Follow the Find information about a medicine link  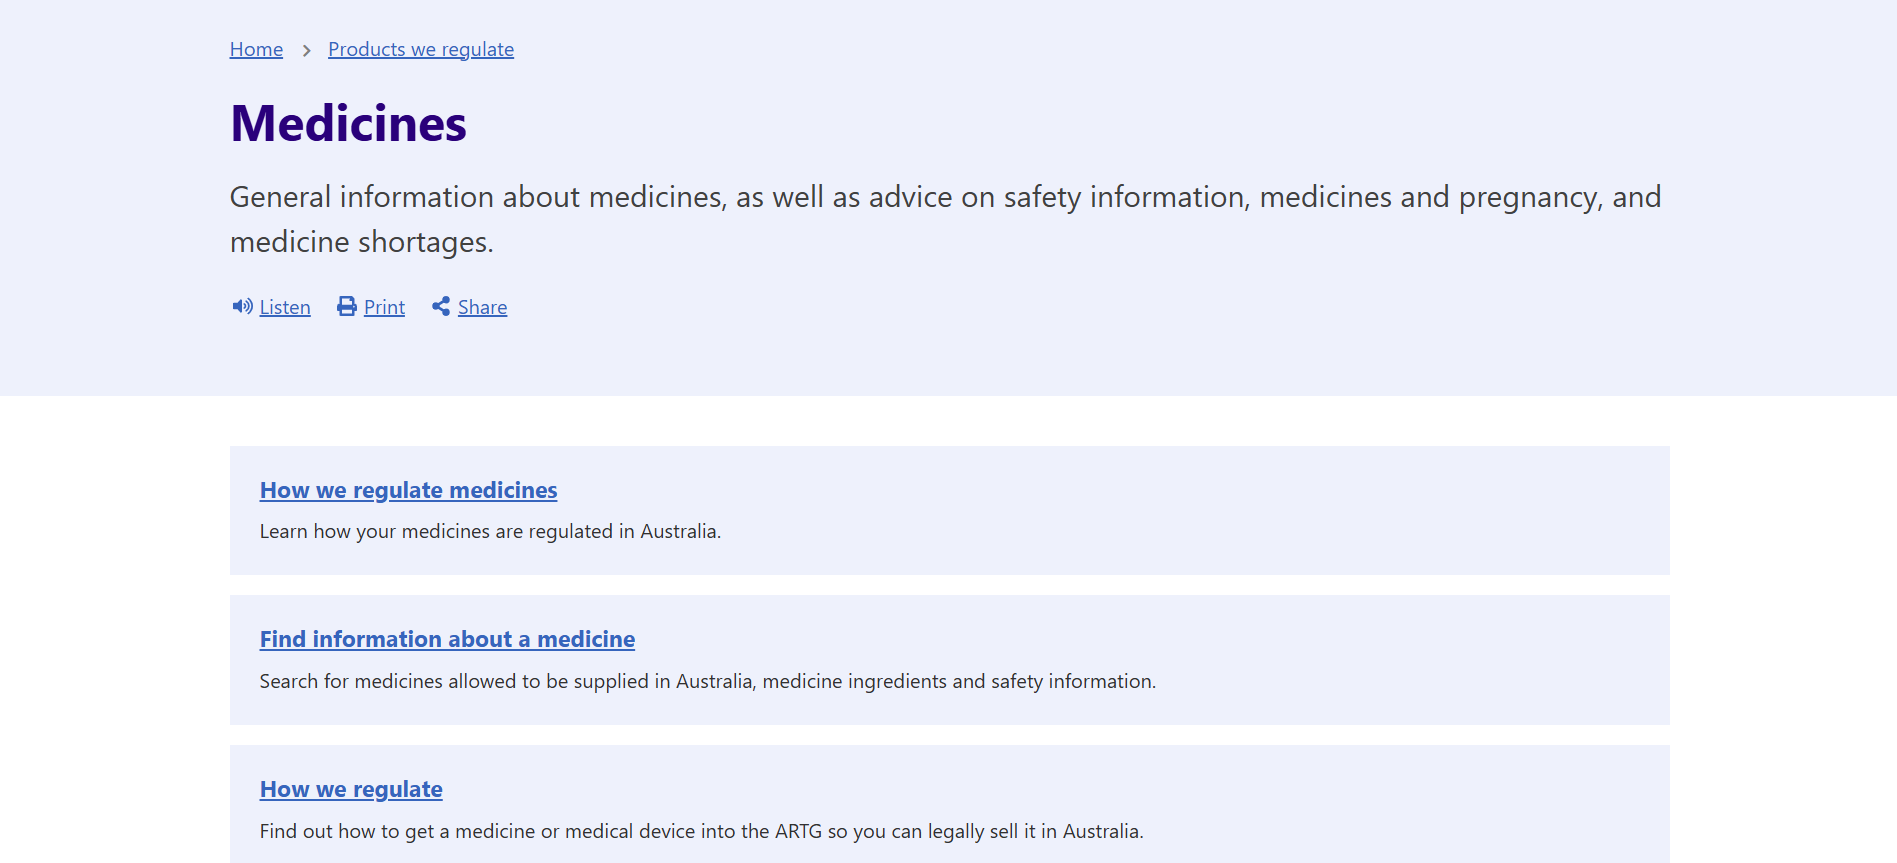447,639
